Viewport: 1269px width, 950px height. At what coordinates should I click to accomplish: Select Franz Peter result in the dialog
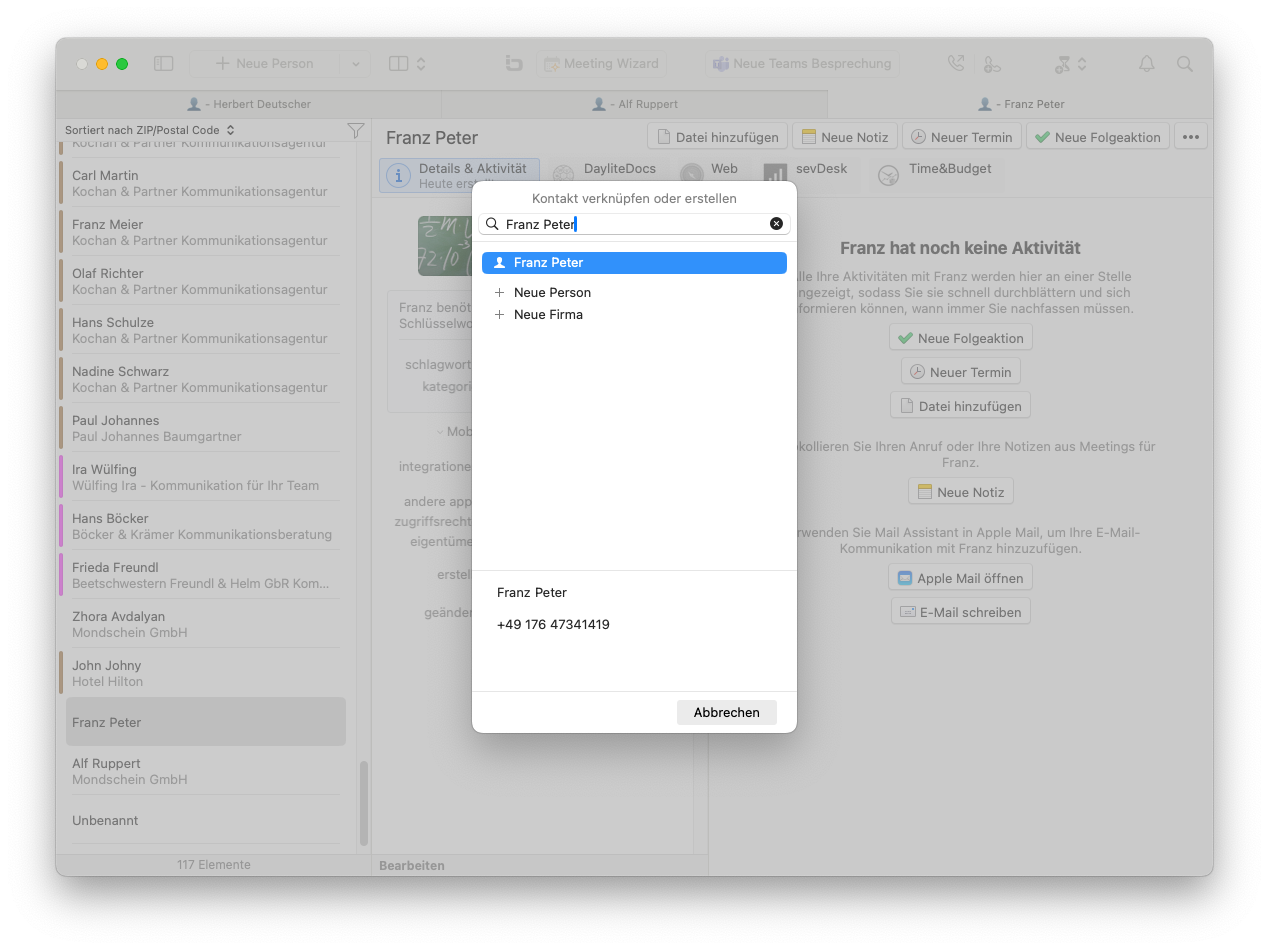point(634,263)
